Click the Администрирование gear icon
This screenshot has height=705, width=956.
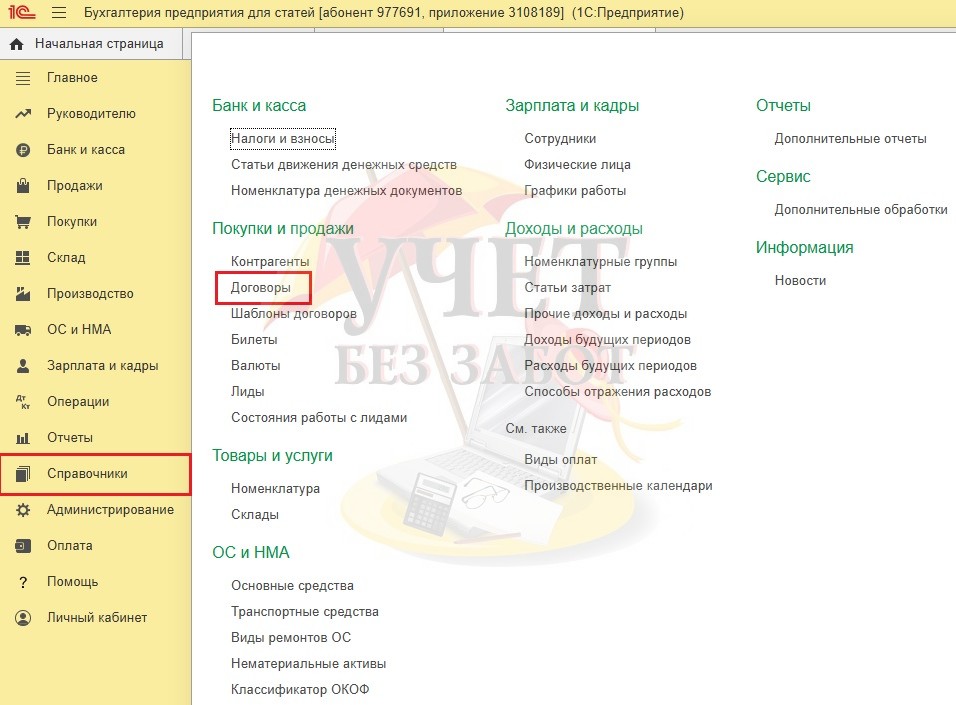23,510
